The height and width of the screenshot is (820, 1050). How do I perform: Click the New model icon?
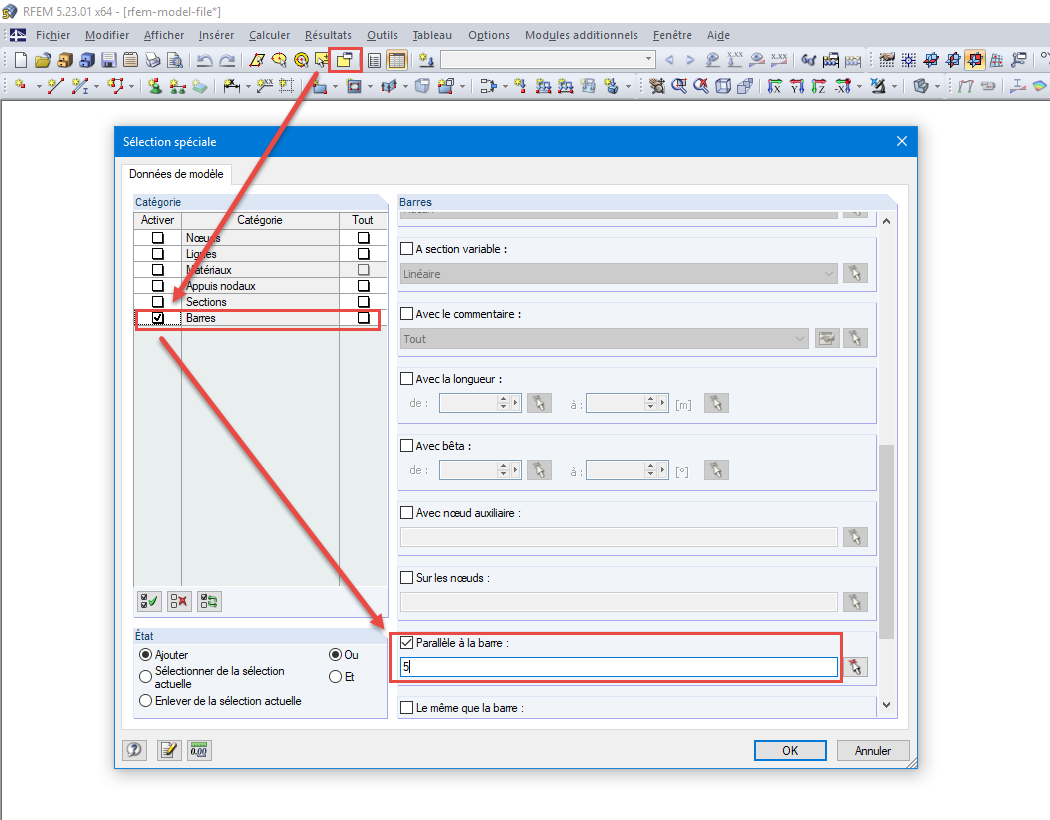(x=21, y=60)
